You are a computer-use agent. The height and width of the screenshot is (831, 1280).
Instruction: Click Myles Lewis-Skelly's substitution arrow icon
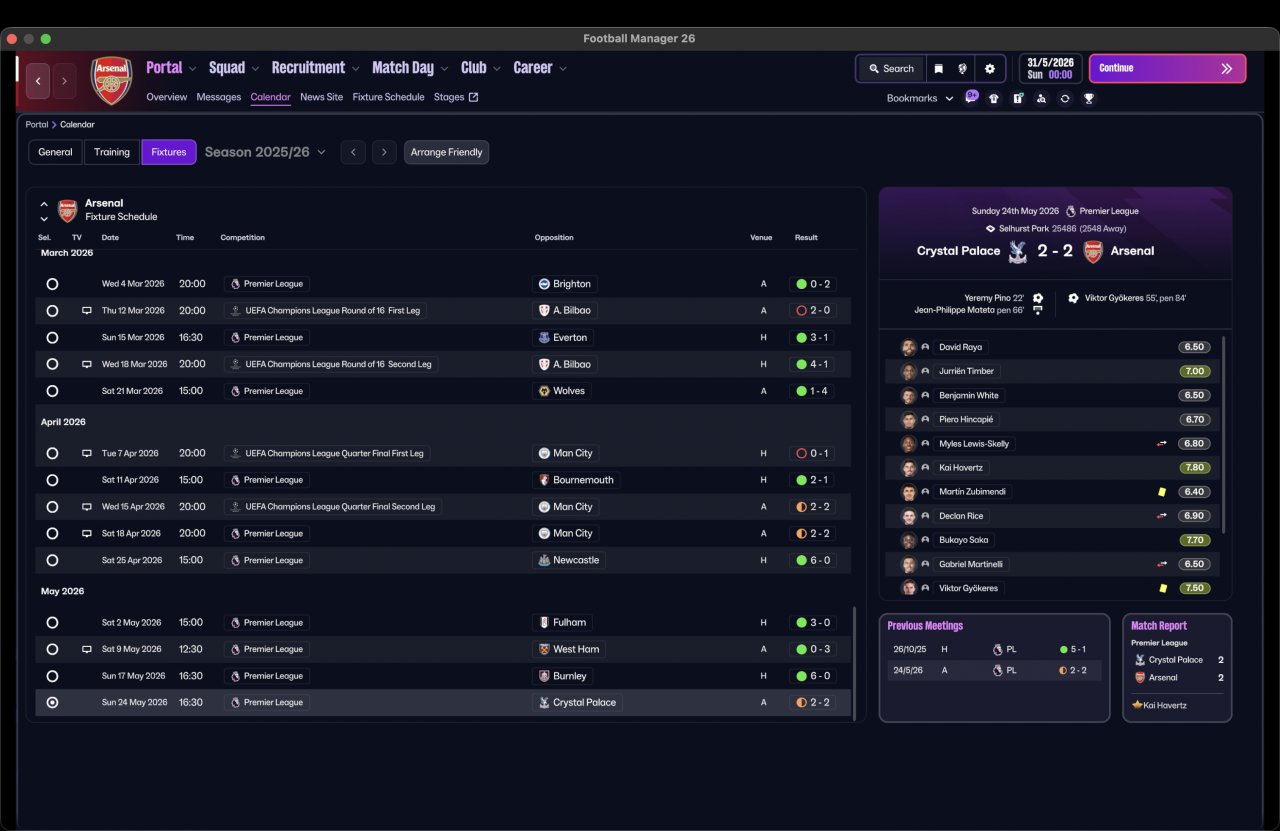click(1162, 444)
